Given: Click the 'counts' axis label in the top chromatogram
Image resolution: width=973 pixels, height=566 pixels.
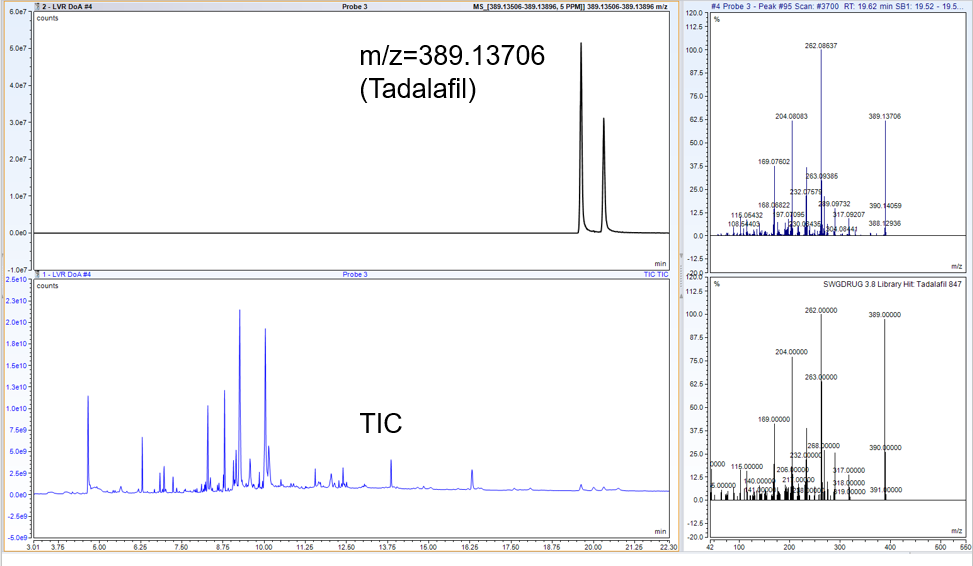Looking at the screenshot, I should 47,18.
